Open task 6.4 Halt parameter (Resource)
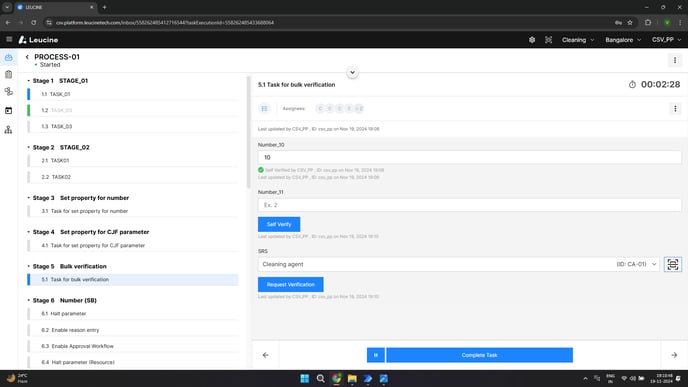The height and width of the screenshot is (387, 688). pyautogui.click(x=133, y=362)
